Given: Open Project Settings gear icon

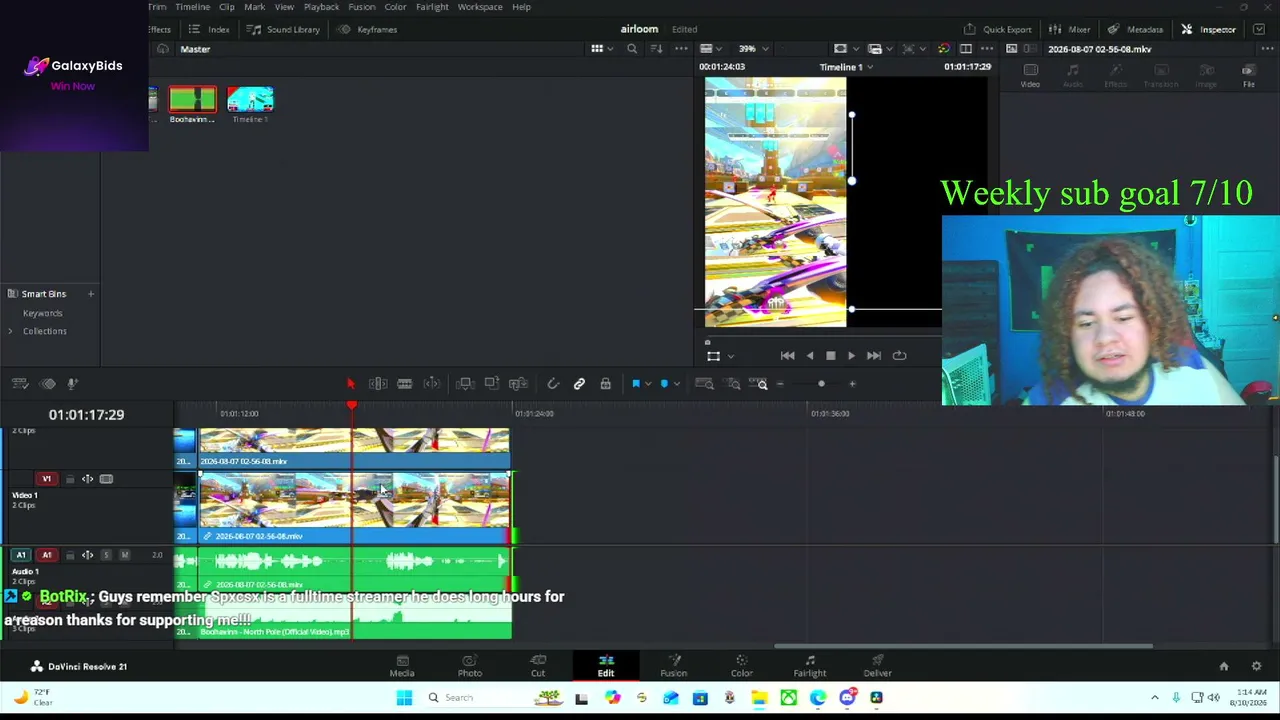Looking at the screenshot, I should coord(1256,666).
